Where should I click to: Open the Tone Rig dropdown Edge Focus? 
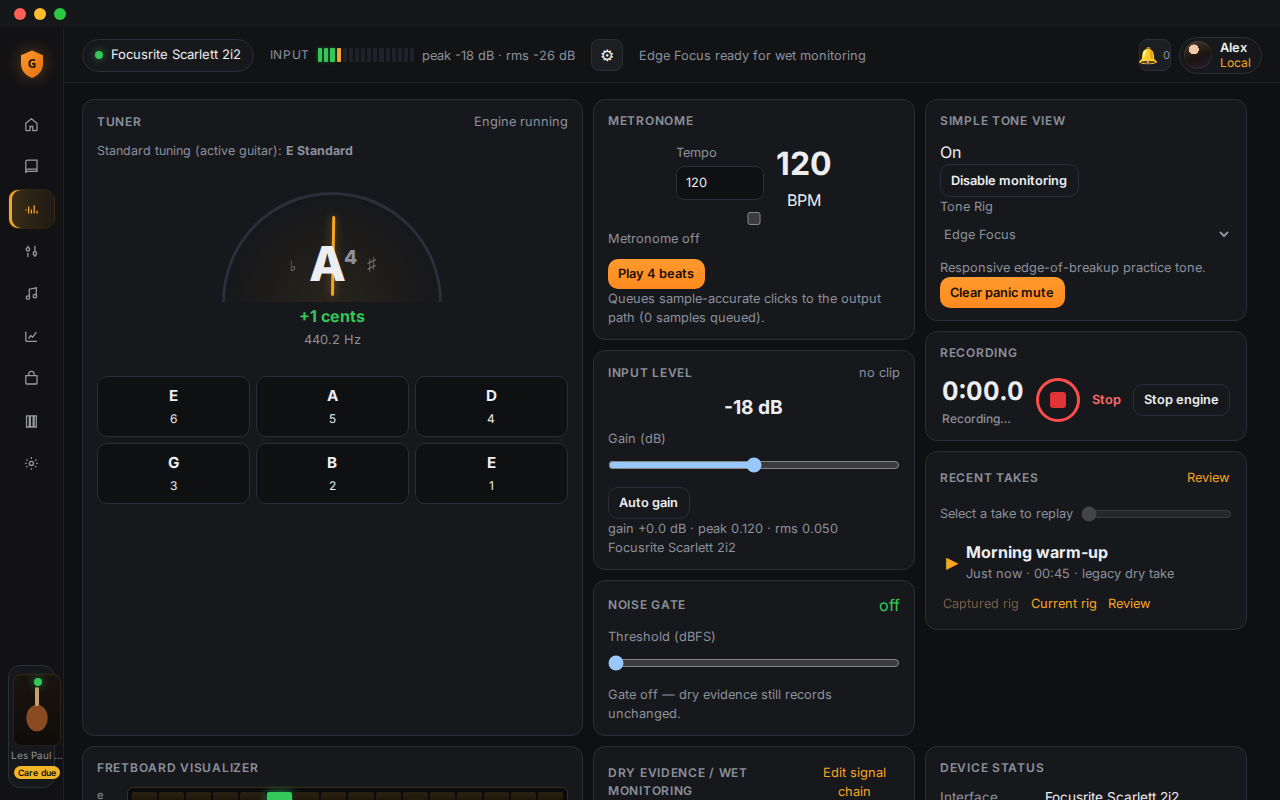pos(1086,234)
